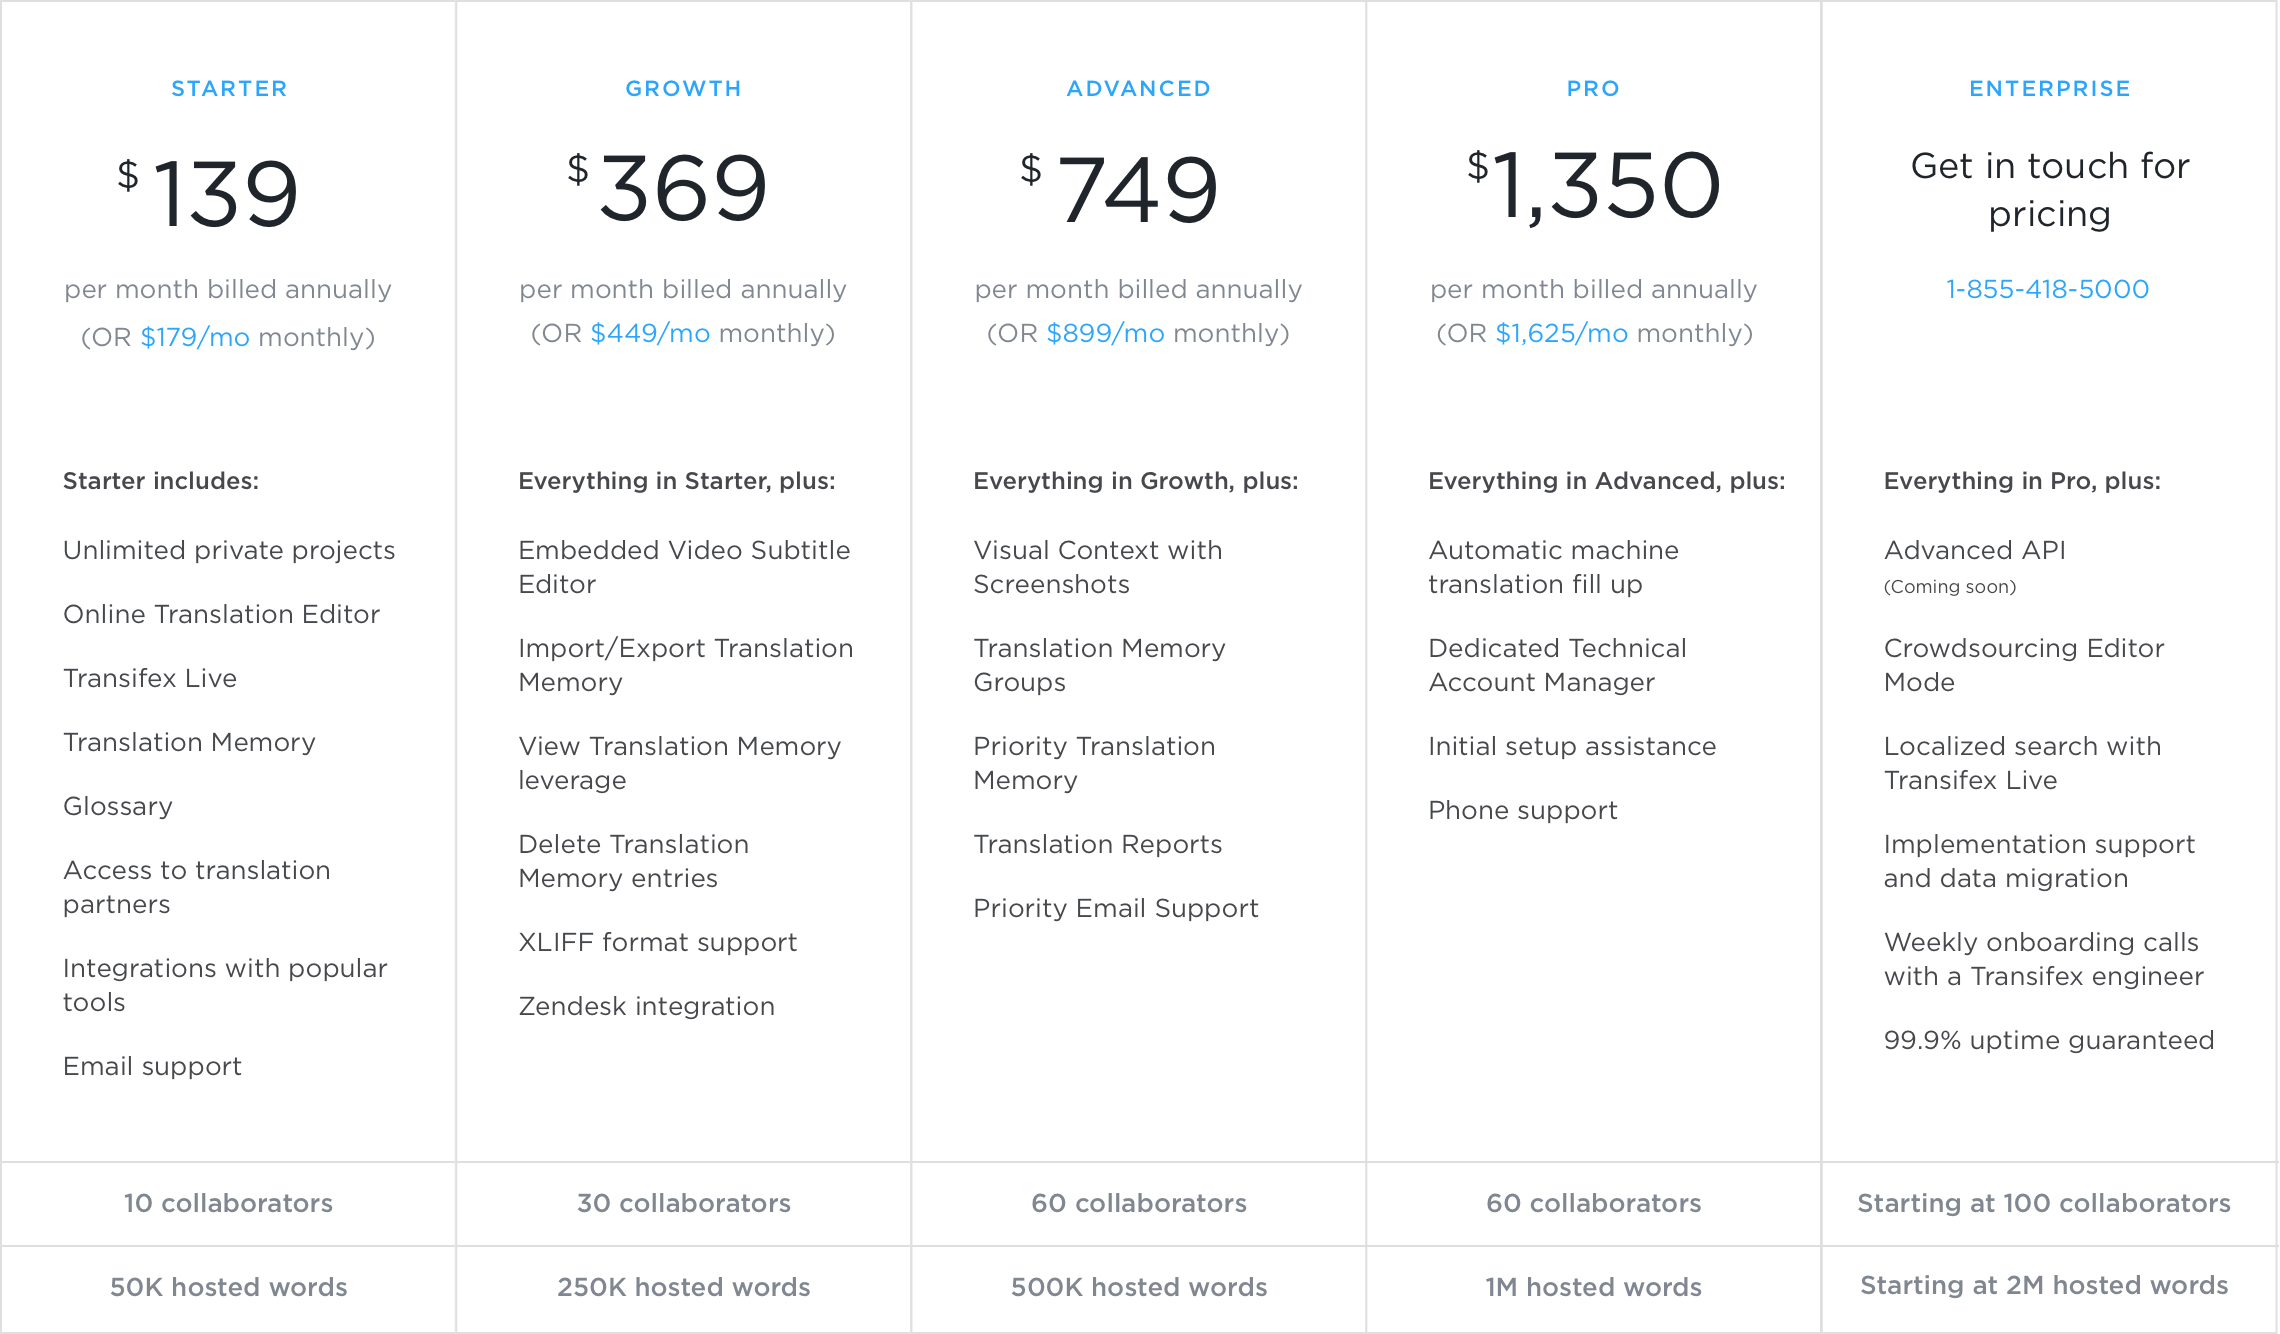
Task: Click the $1,625/mo monthly price link
Action: pos(1562,333)
